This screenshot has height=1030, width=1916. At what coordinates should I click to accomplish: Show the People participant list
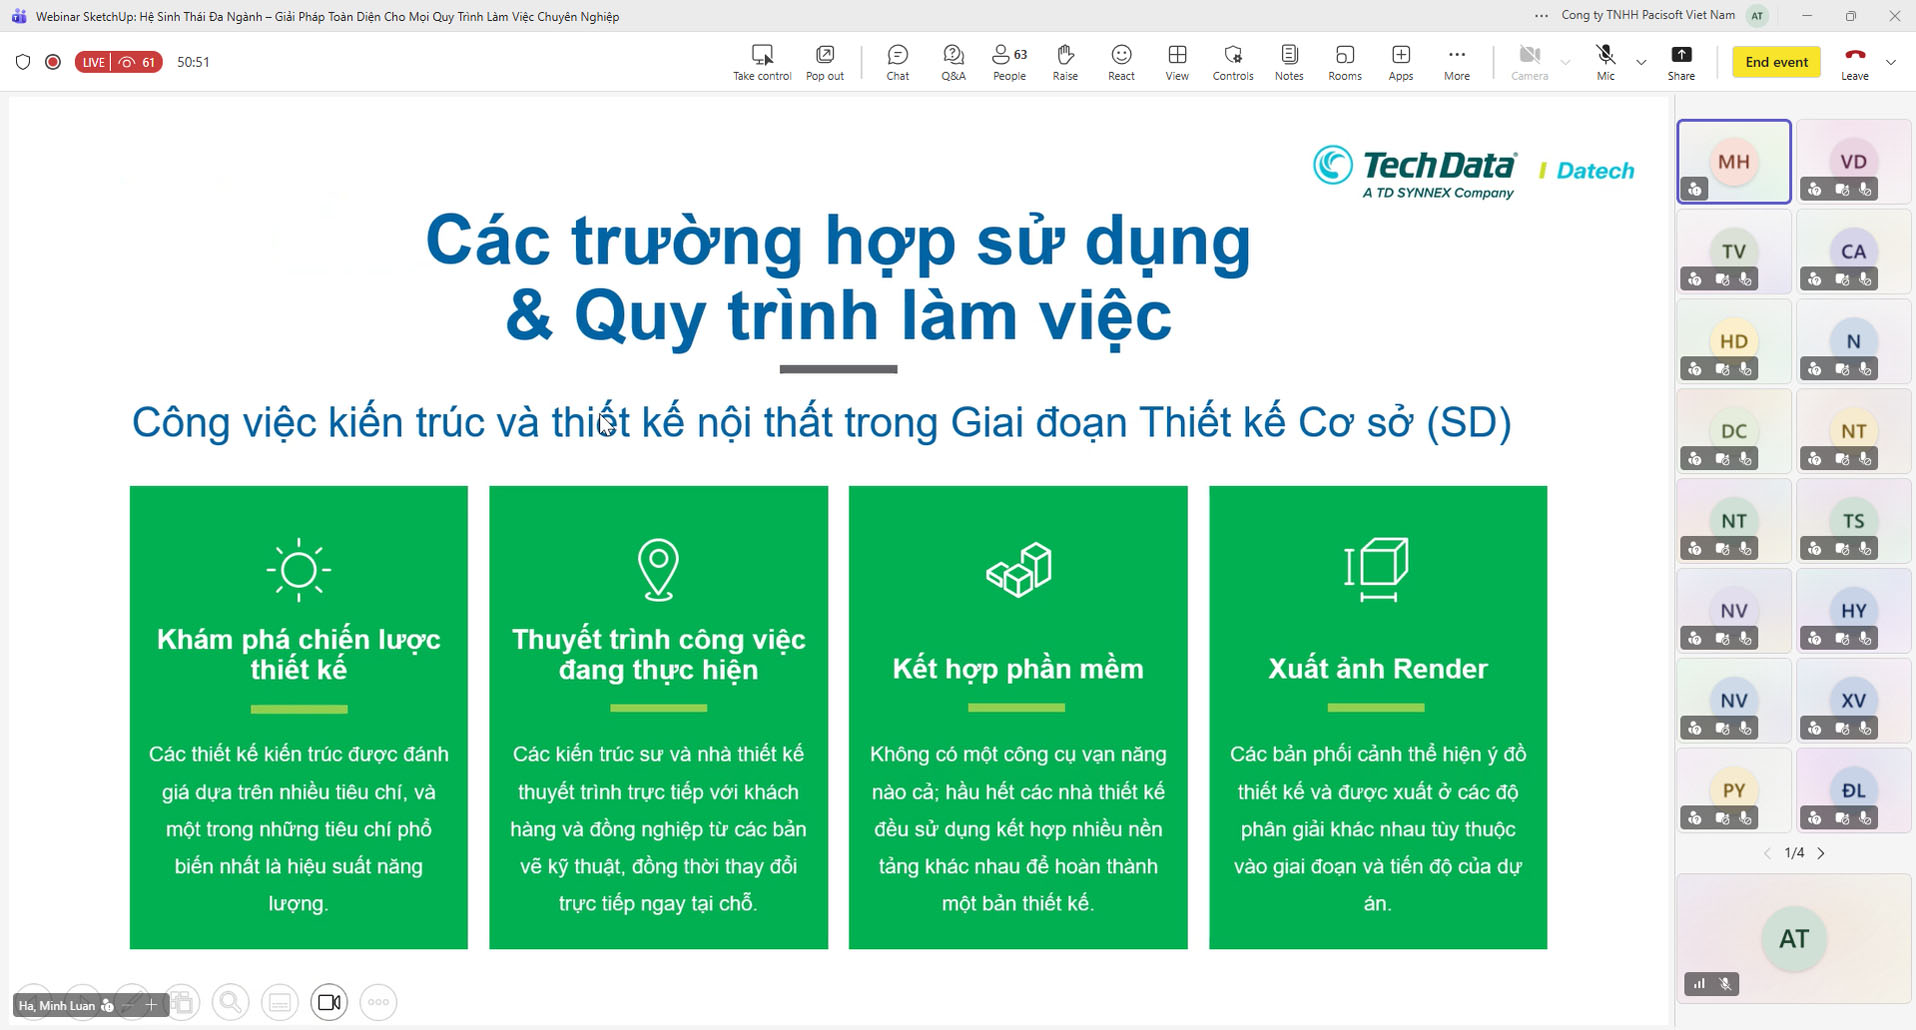pyautogui.click(x=1009, y=62)
